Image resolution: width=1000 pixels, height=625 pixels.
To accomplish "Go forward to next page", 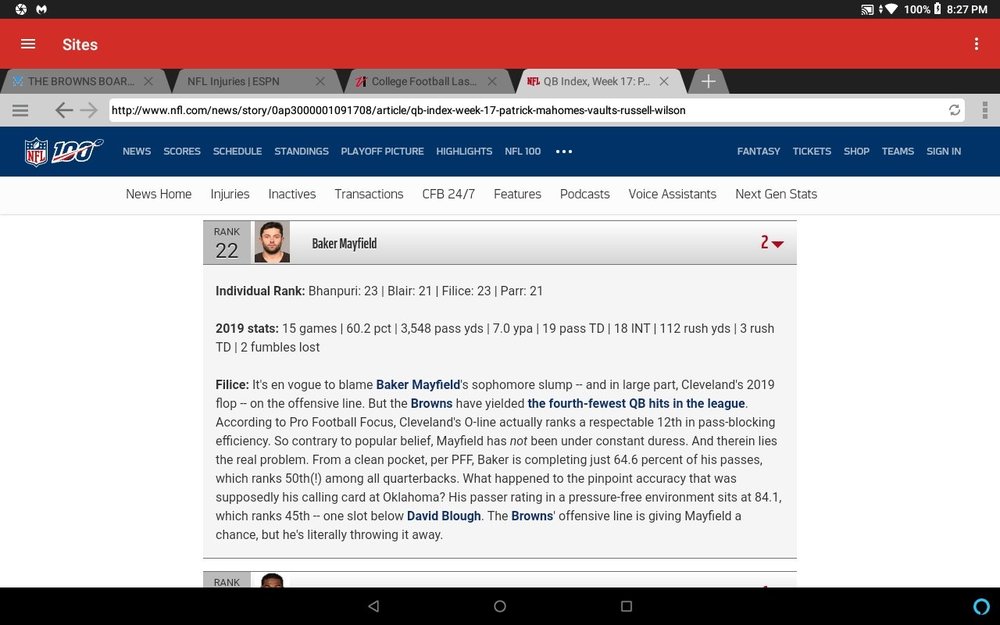I will [x=89, y=110].
